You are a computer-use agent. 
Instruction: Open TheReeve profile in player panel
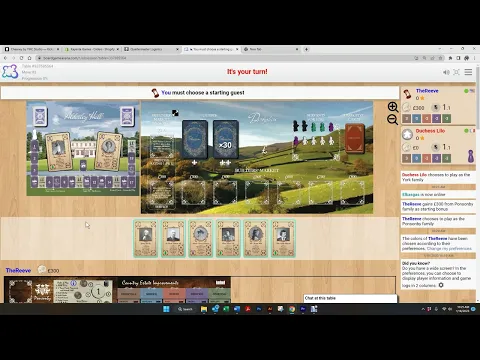tap(427, 91)
